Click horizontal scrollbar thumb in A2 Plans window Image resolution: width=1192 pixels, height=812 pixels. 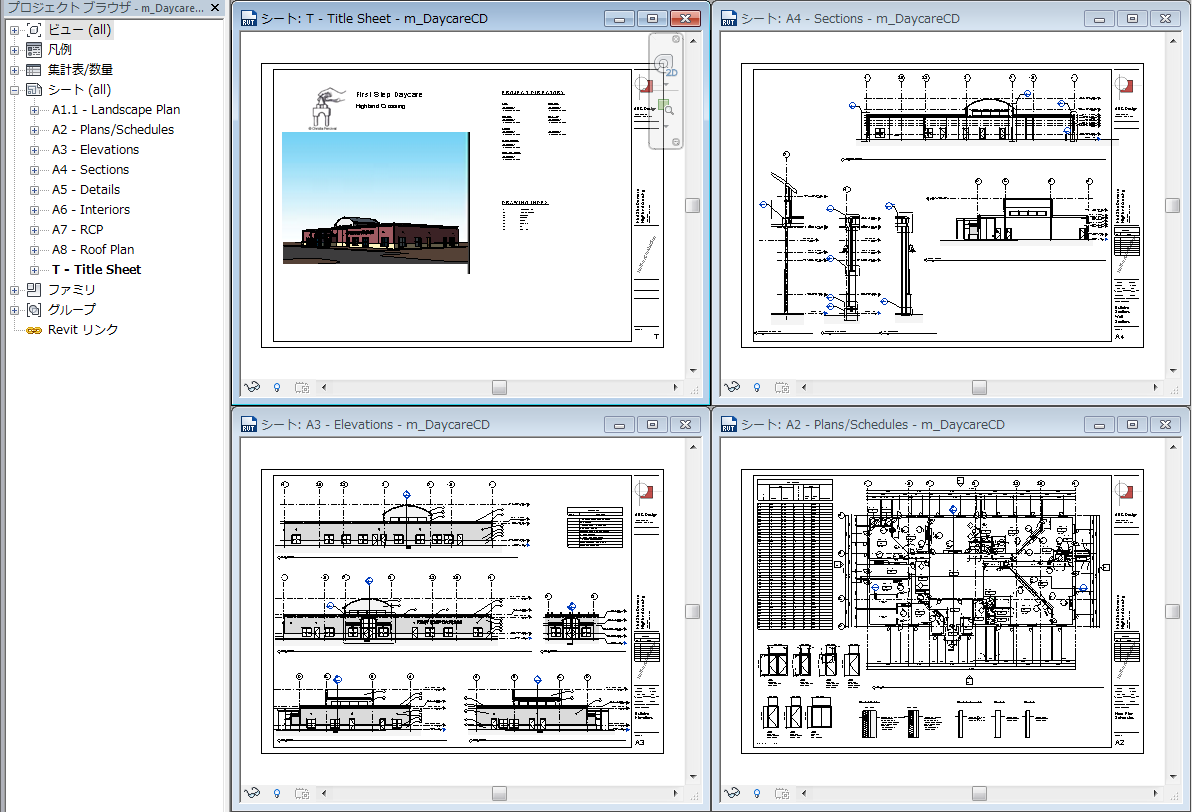tap(979, 794)
